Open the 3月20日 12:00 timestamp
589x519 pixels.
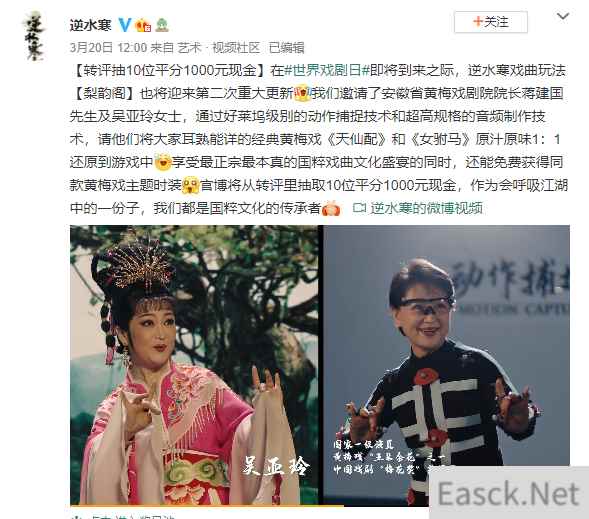pyautogui.click(x=108, y=48)
